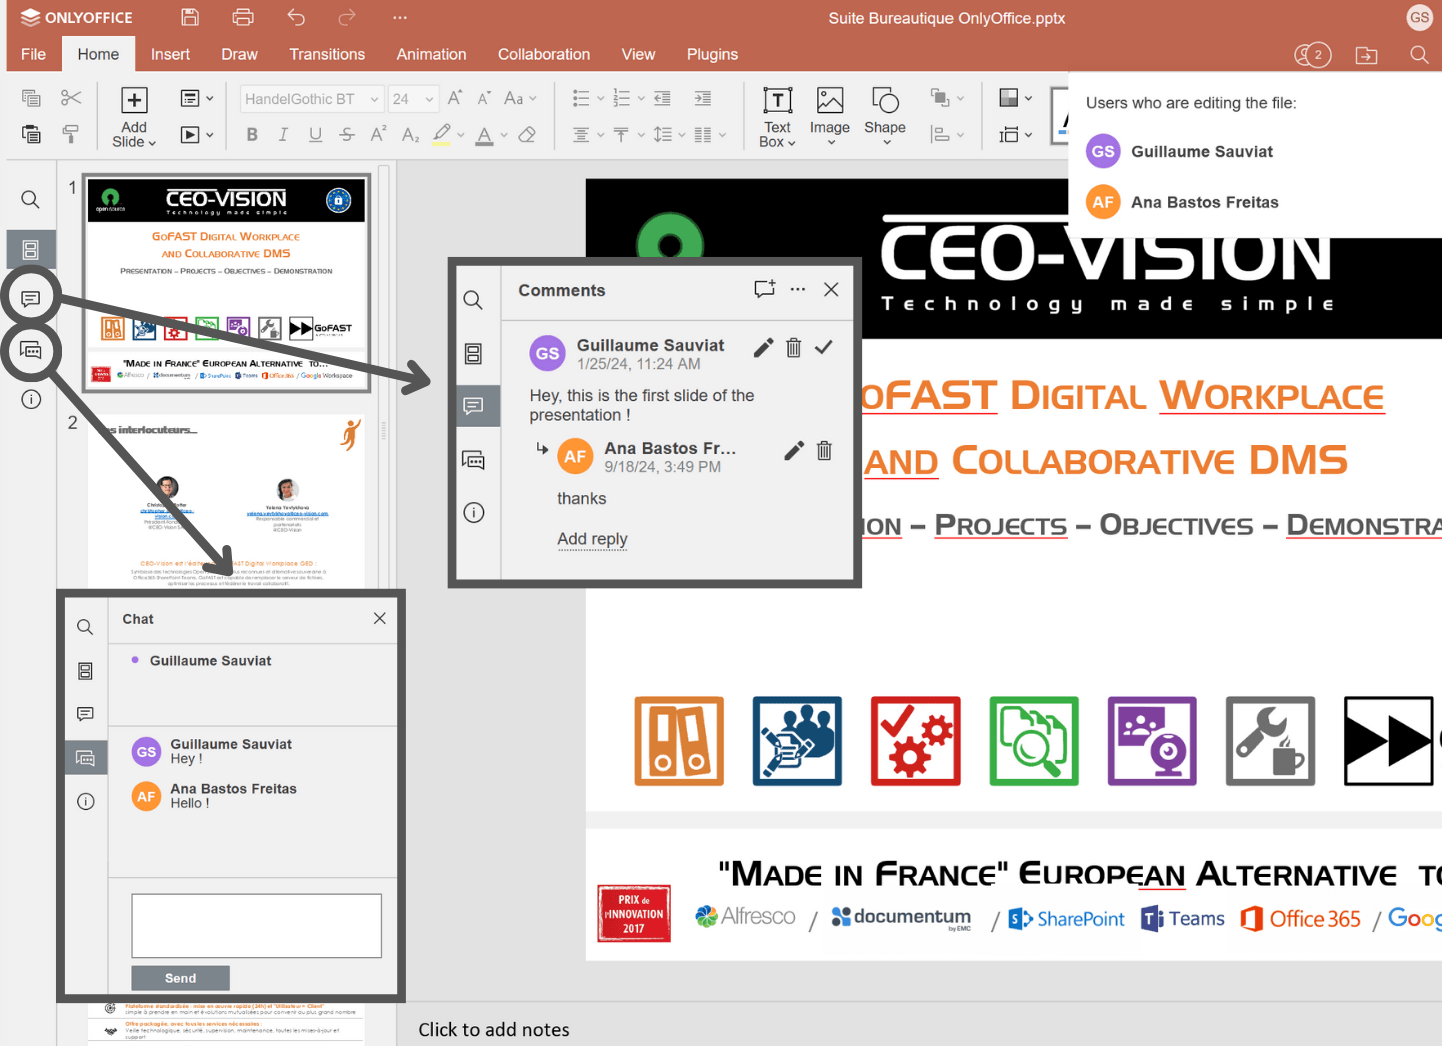Delete Ana Bastos's reply using trash icon

click(824, 451)
